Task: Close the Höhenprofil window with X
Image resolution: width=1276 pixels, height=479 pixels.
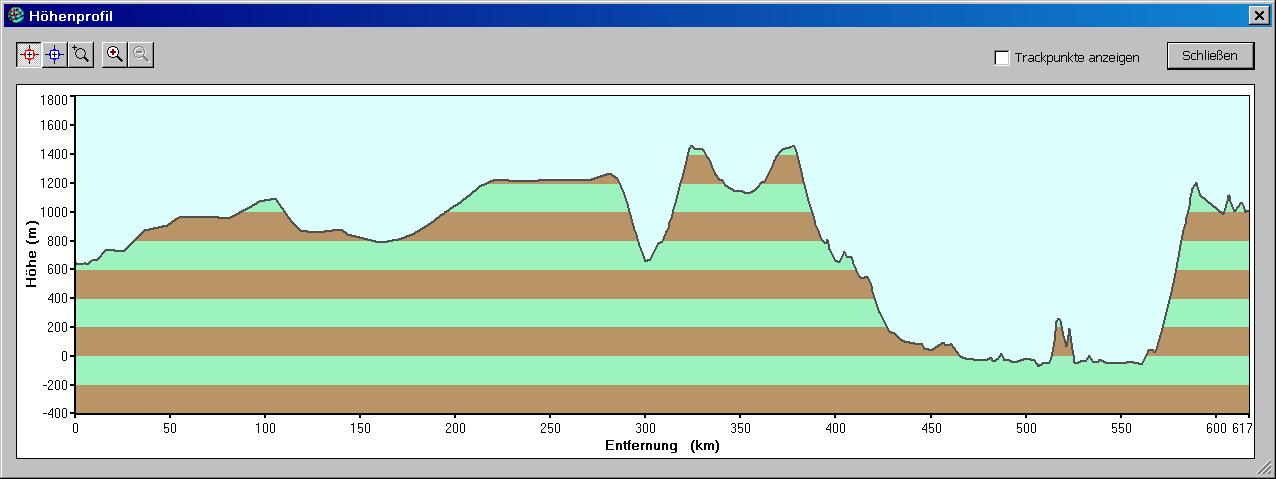Action: pos(1258,15)
